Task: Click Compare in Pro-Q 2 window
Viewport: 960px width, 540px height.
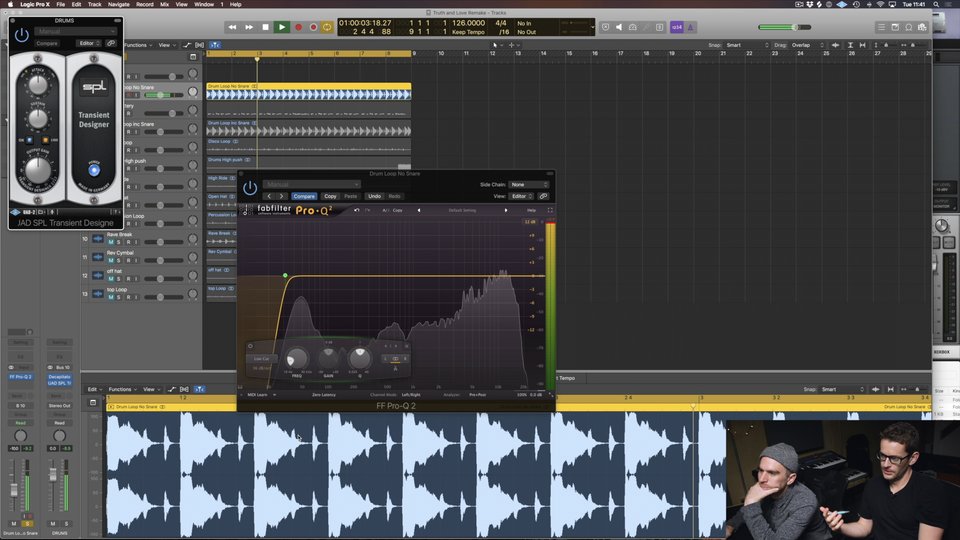Action: click(304, 197)
